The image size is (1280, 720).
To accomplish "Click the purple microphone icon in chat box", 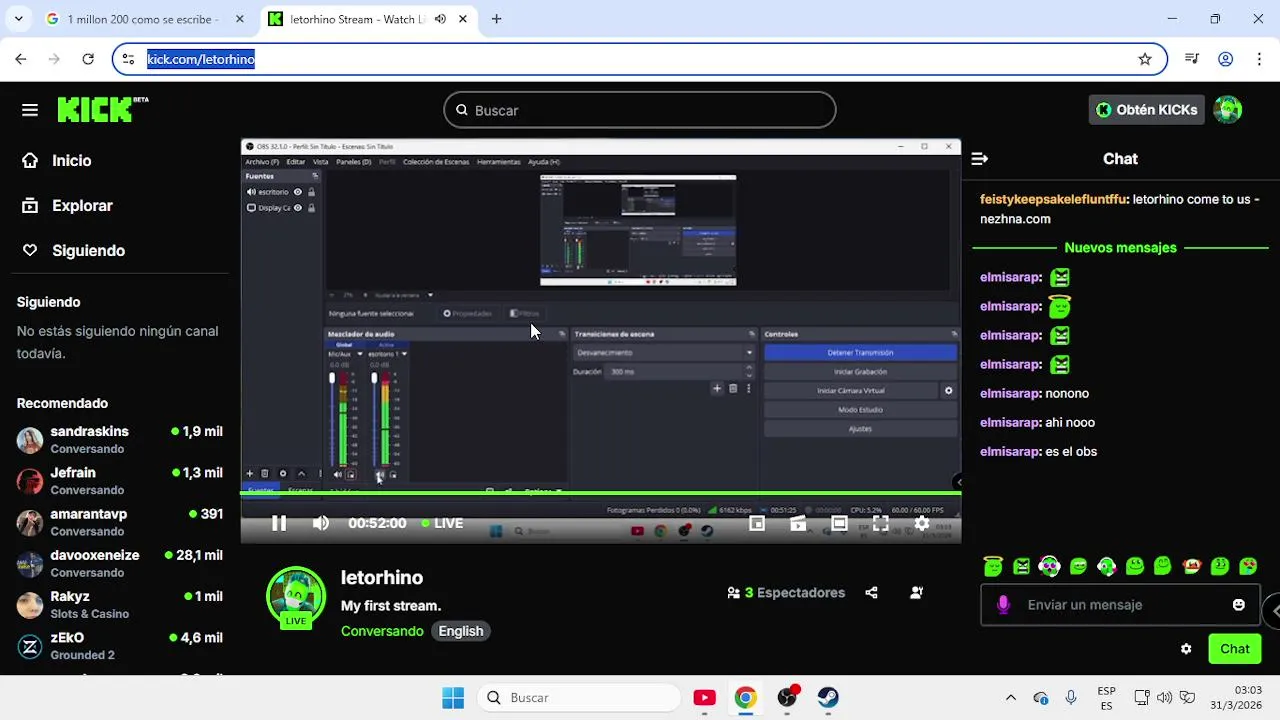I will click(1003, 605).
